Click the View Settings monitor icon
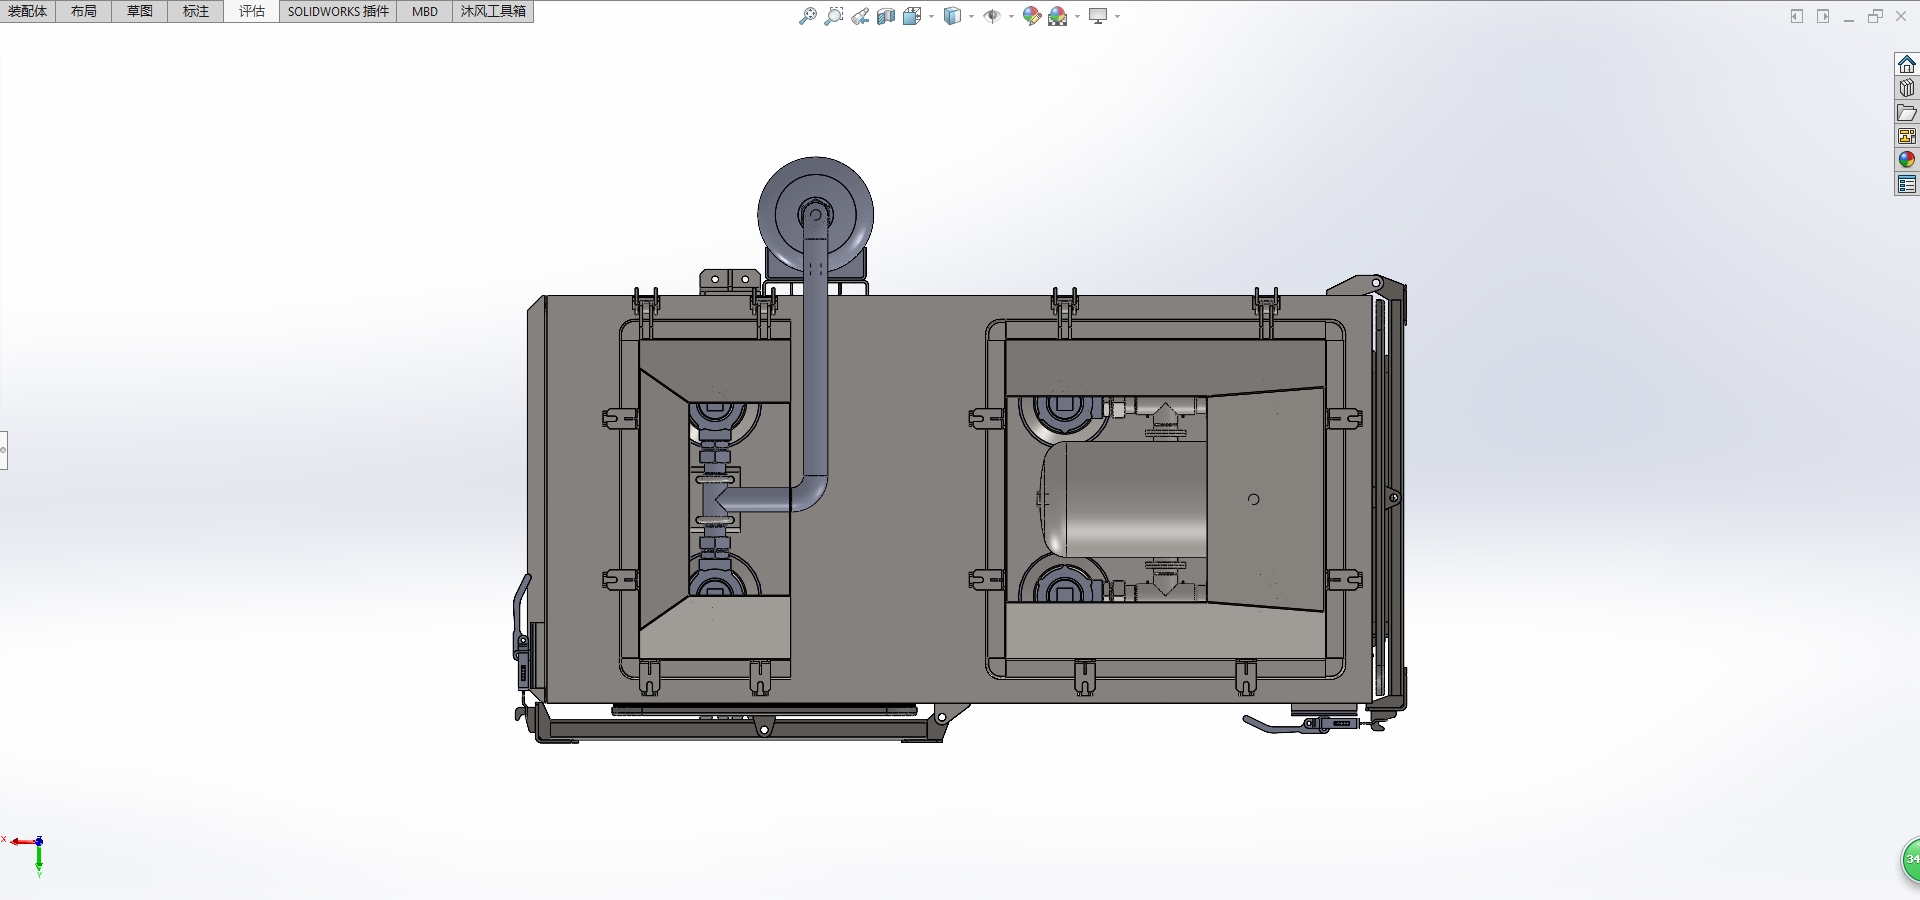The width and height of the screenshot is (1920, 900). coord(1098,16)
